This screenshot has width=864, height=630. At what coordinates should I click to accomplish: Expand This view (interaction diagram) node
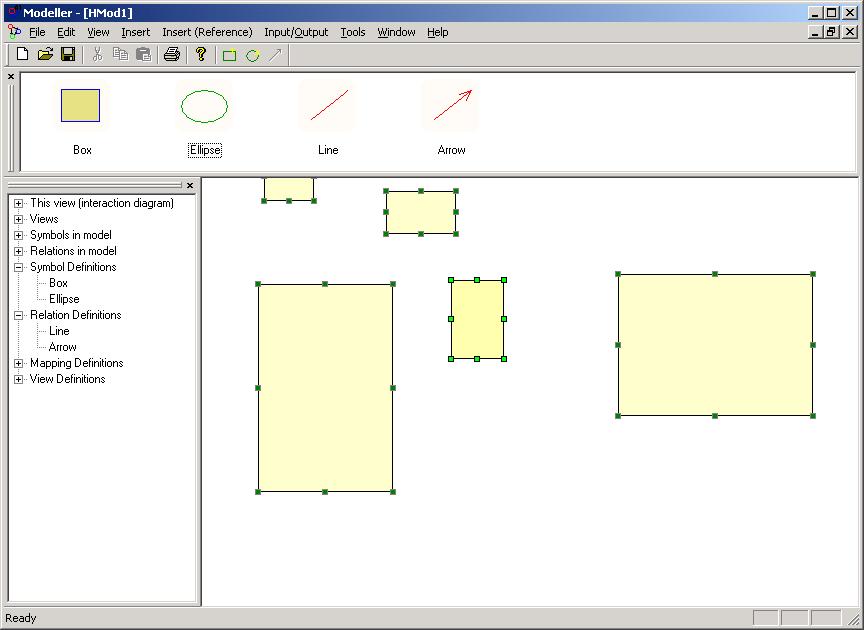pyautogui.click(x=18, y=203)
